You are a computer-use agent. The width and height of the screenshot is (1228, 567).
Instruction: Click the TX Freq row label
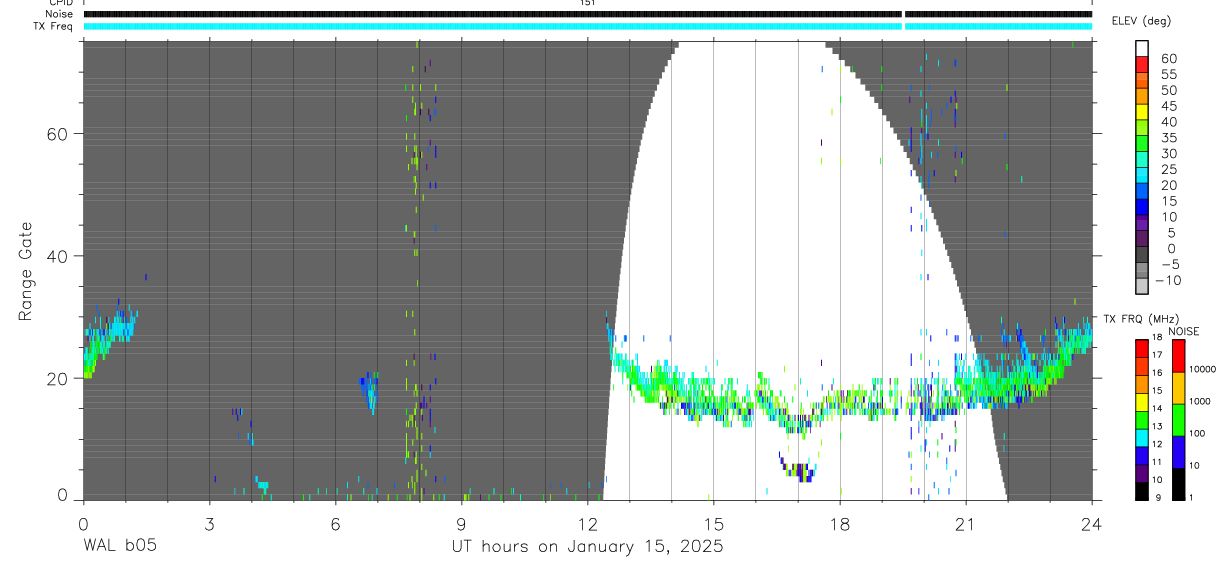52,26
